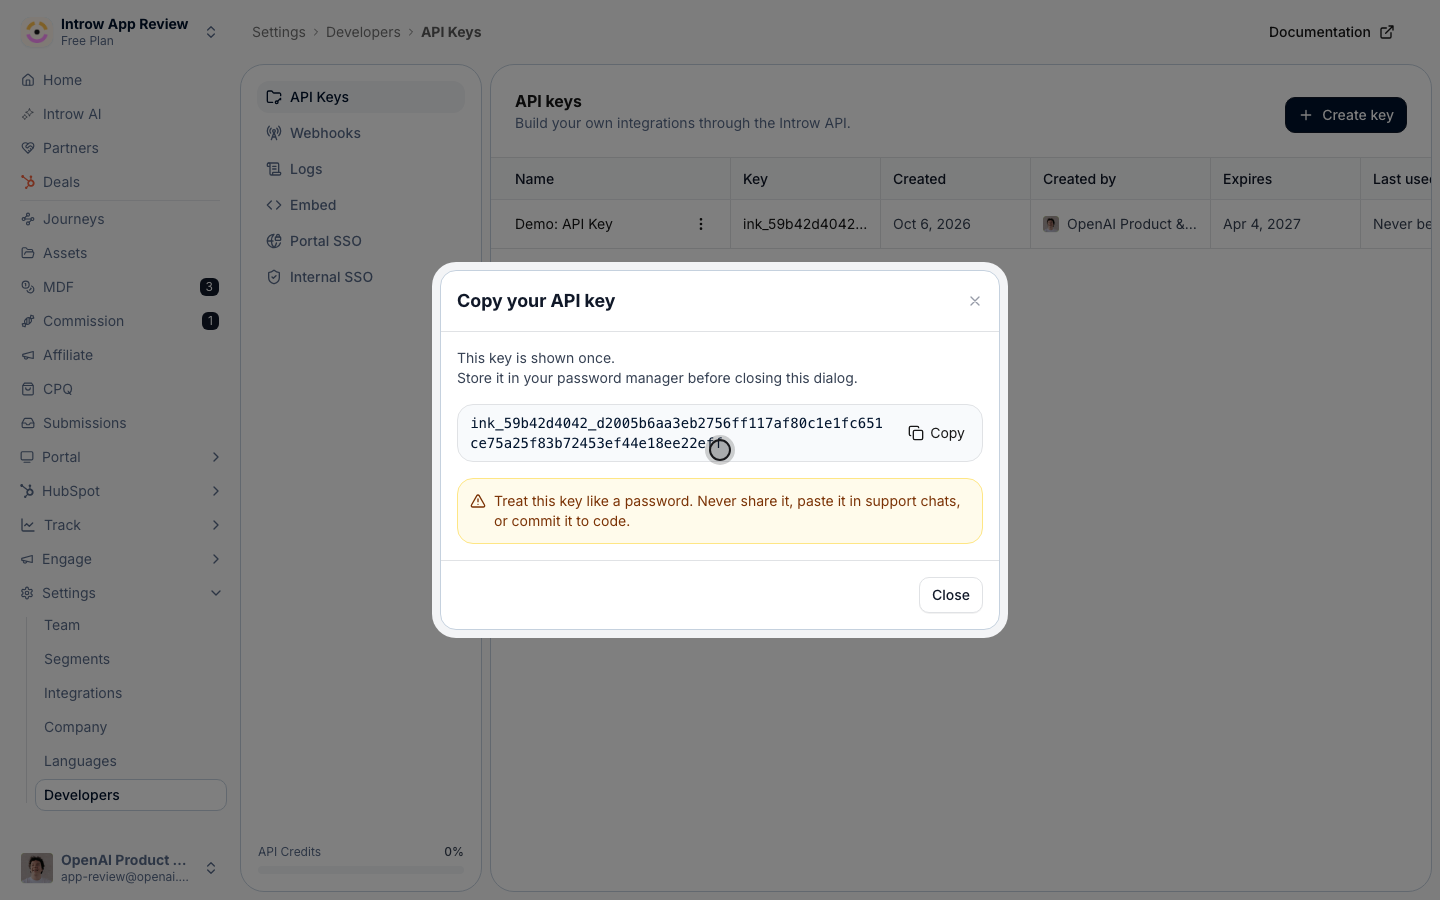1440x900 pixels.
Task: Open Demo: API Key three-dot menu
Action: 701,224
